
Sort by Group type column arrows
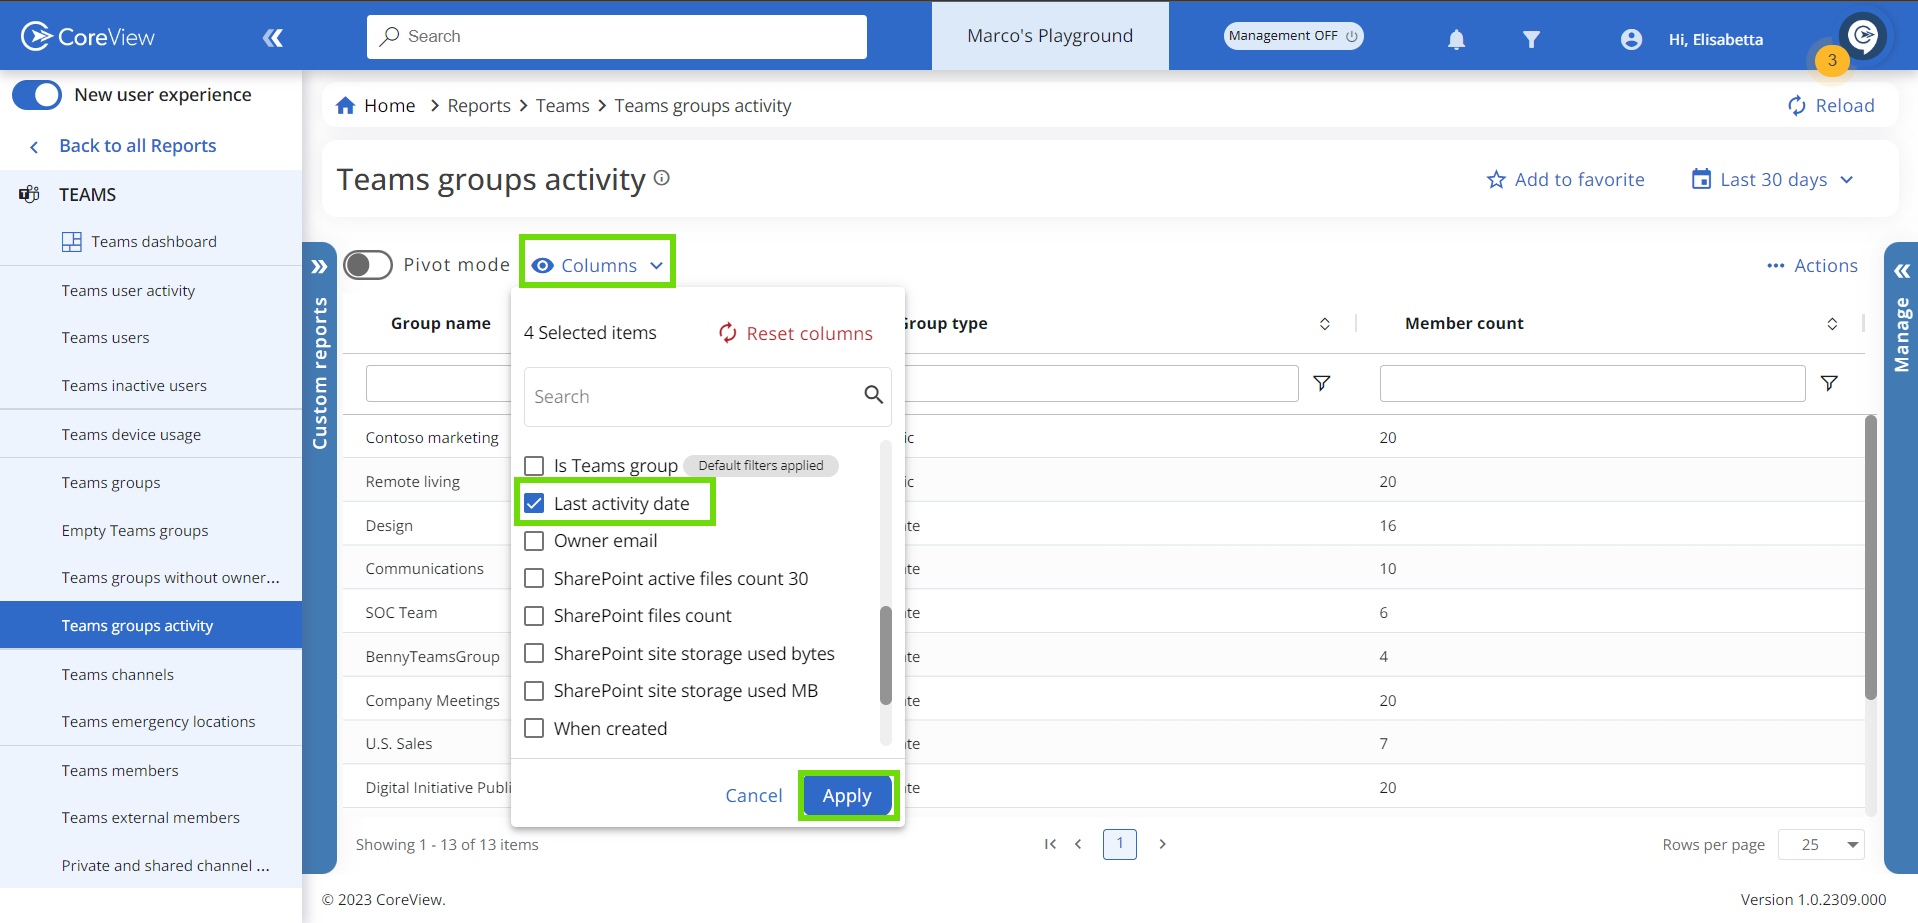click(1324, 324)
